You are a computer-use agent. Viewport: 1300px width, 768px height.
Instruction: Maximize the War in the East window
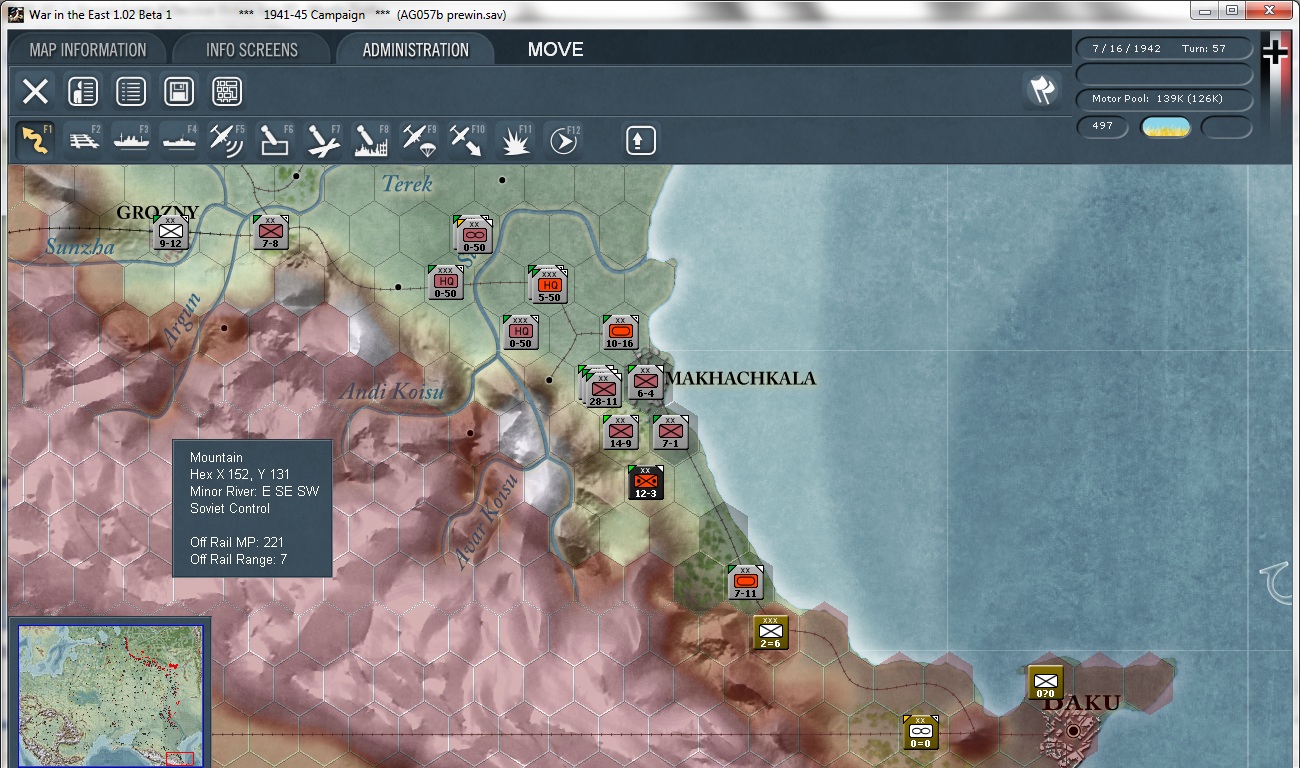click(x=1232, y=10)
